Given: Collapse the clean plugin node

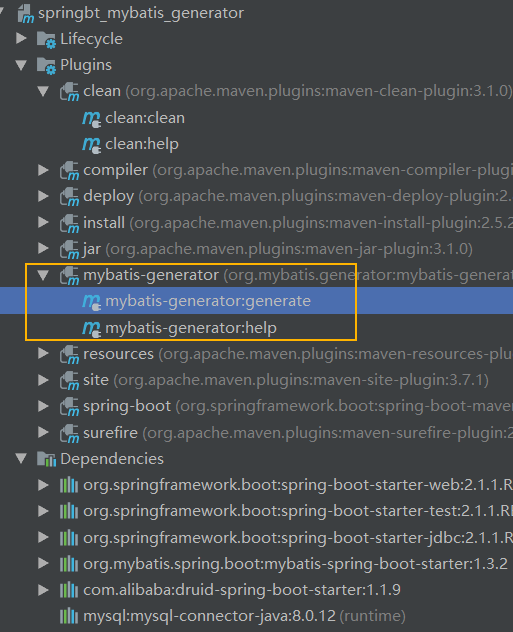Looking at the screenshot, I should pos(43,91).
